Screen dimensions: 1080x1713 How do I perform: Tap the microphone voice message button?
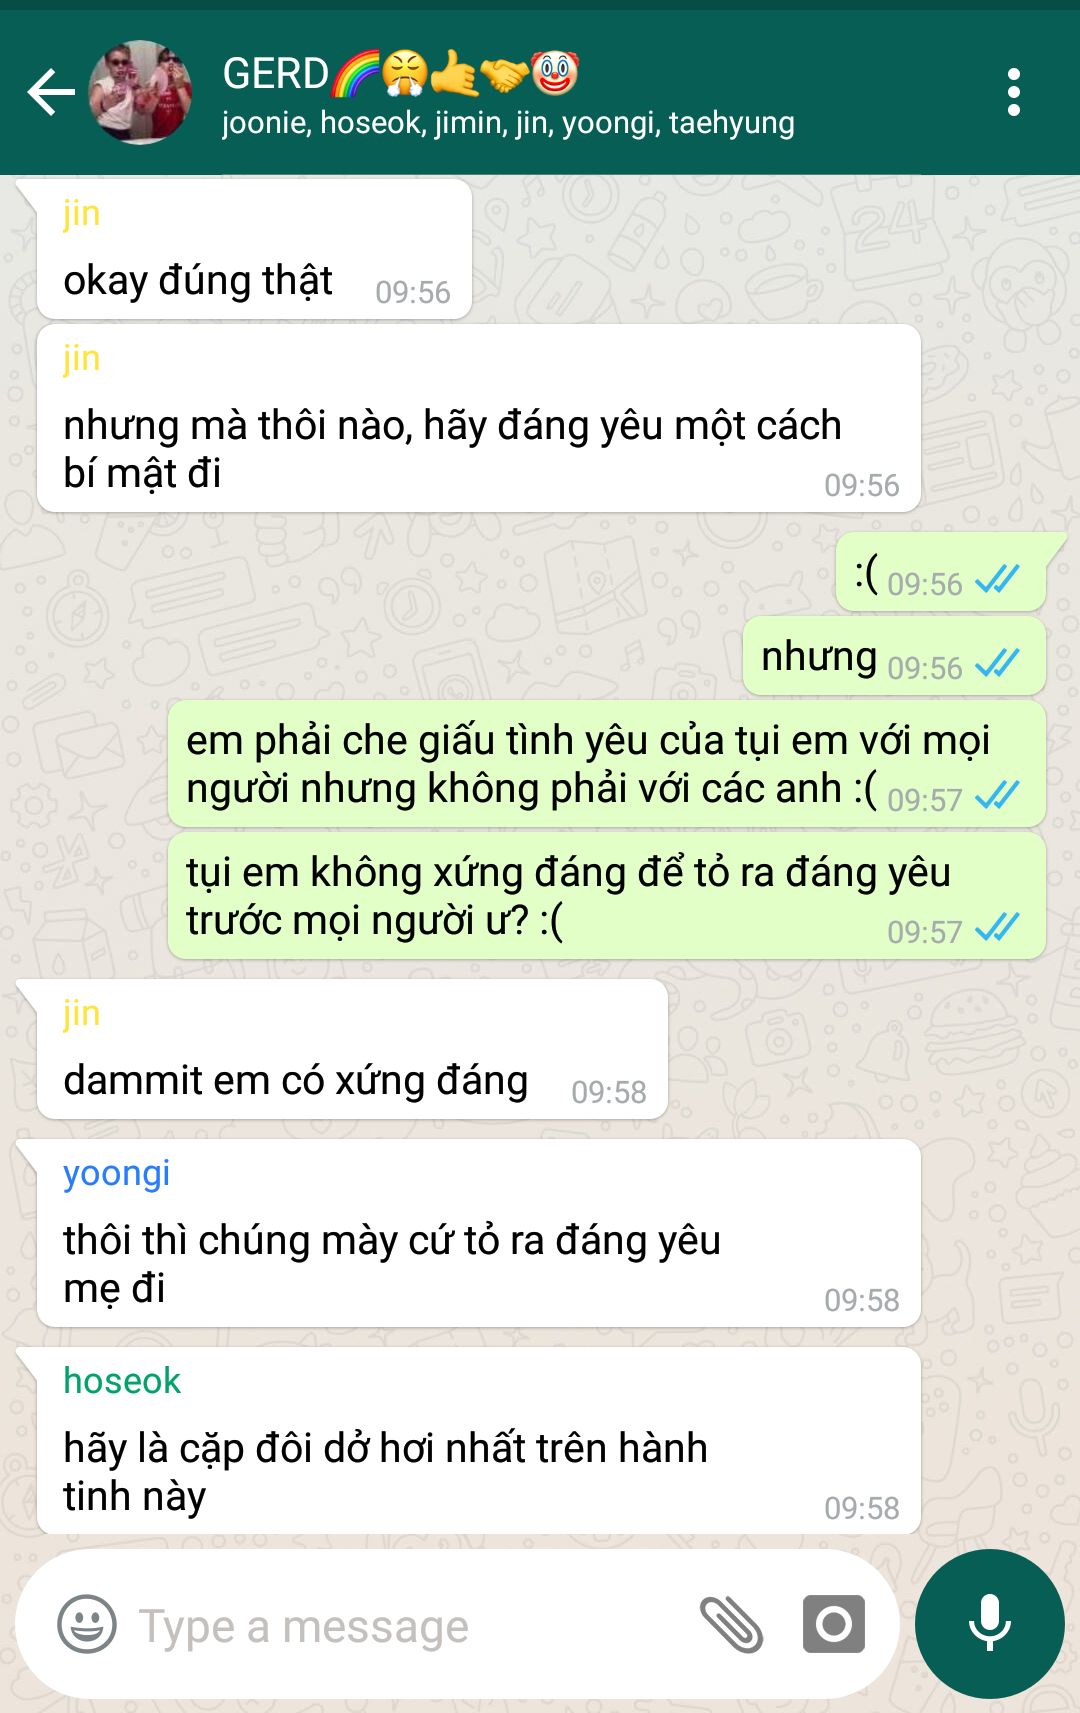990,1624
